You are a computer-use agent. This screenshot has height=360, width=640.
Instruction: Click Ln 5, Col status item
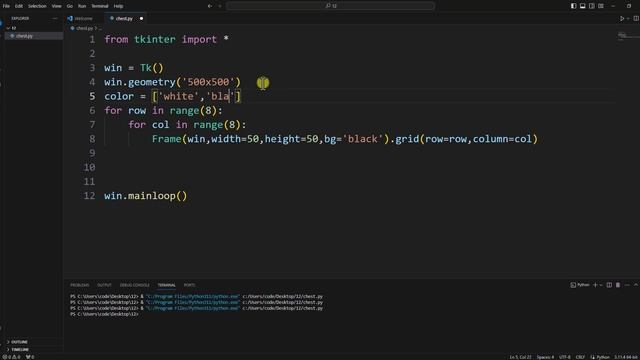520,357
